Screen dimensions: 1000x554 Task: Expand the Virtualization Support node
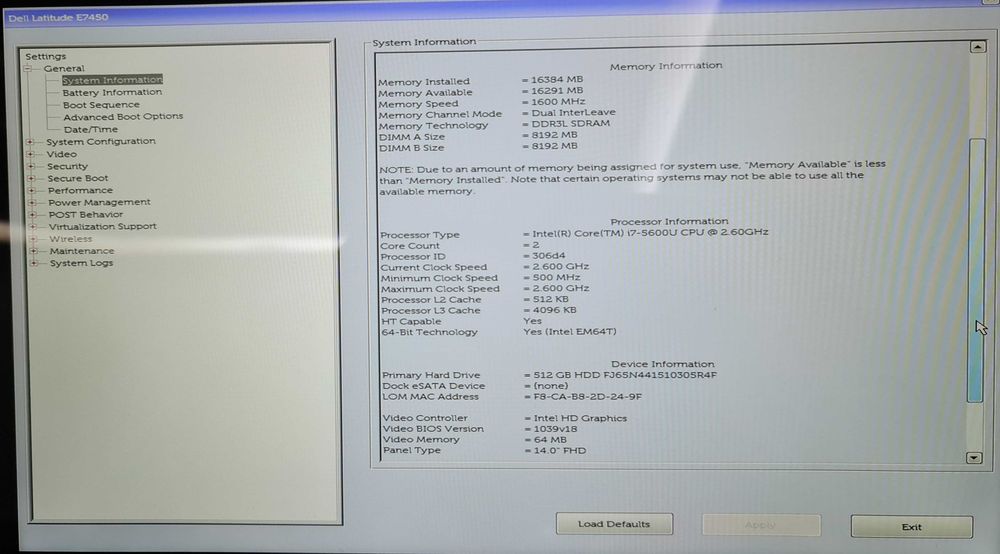pos(33,226)
